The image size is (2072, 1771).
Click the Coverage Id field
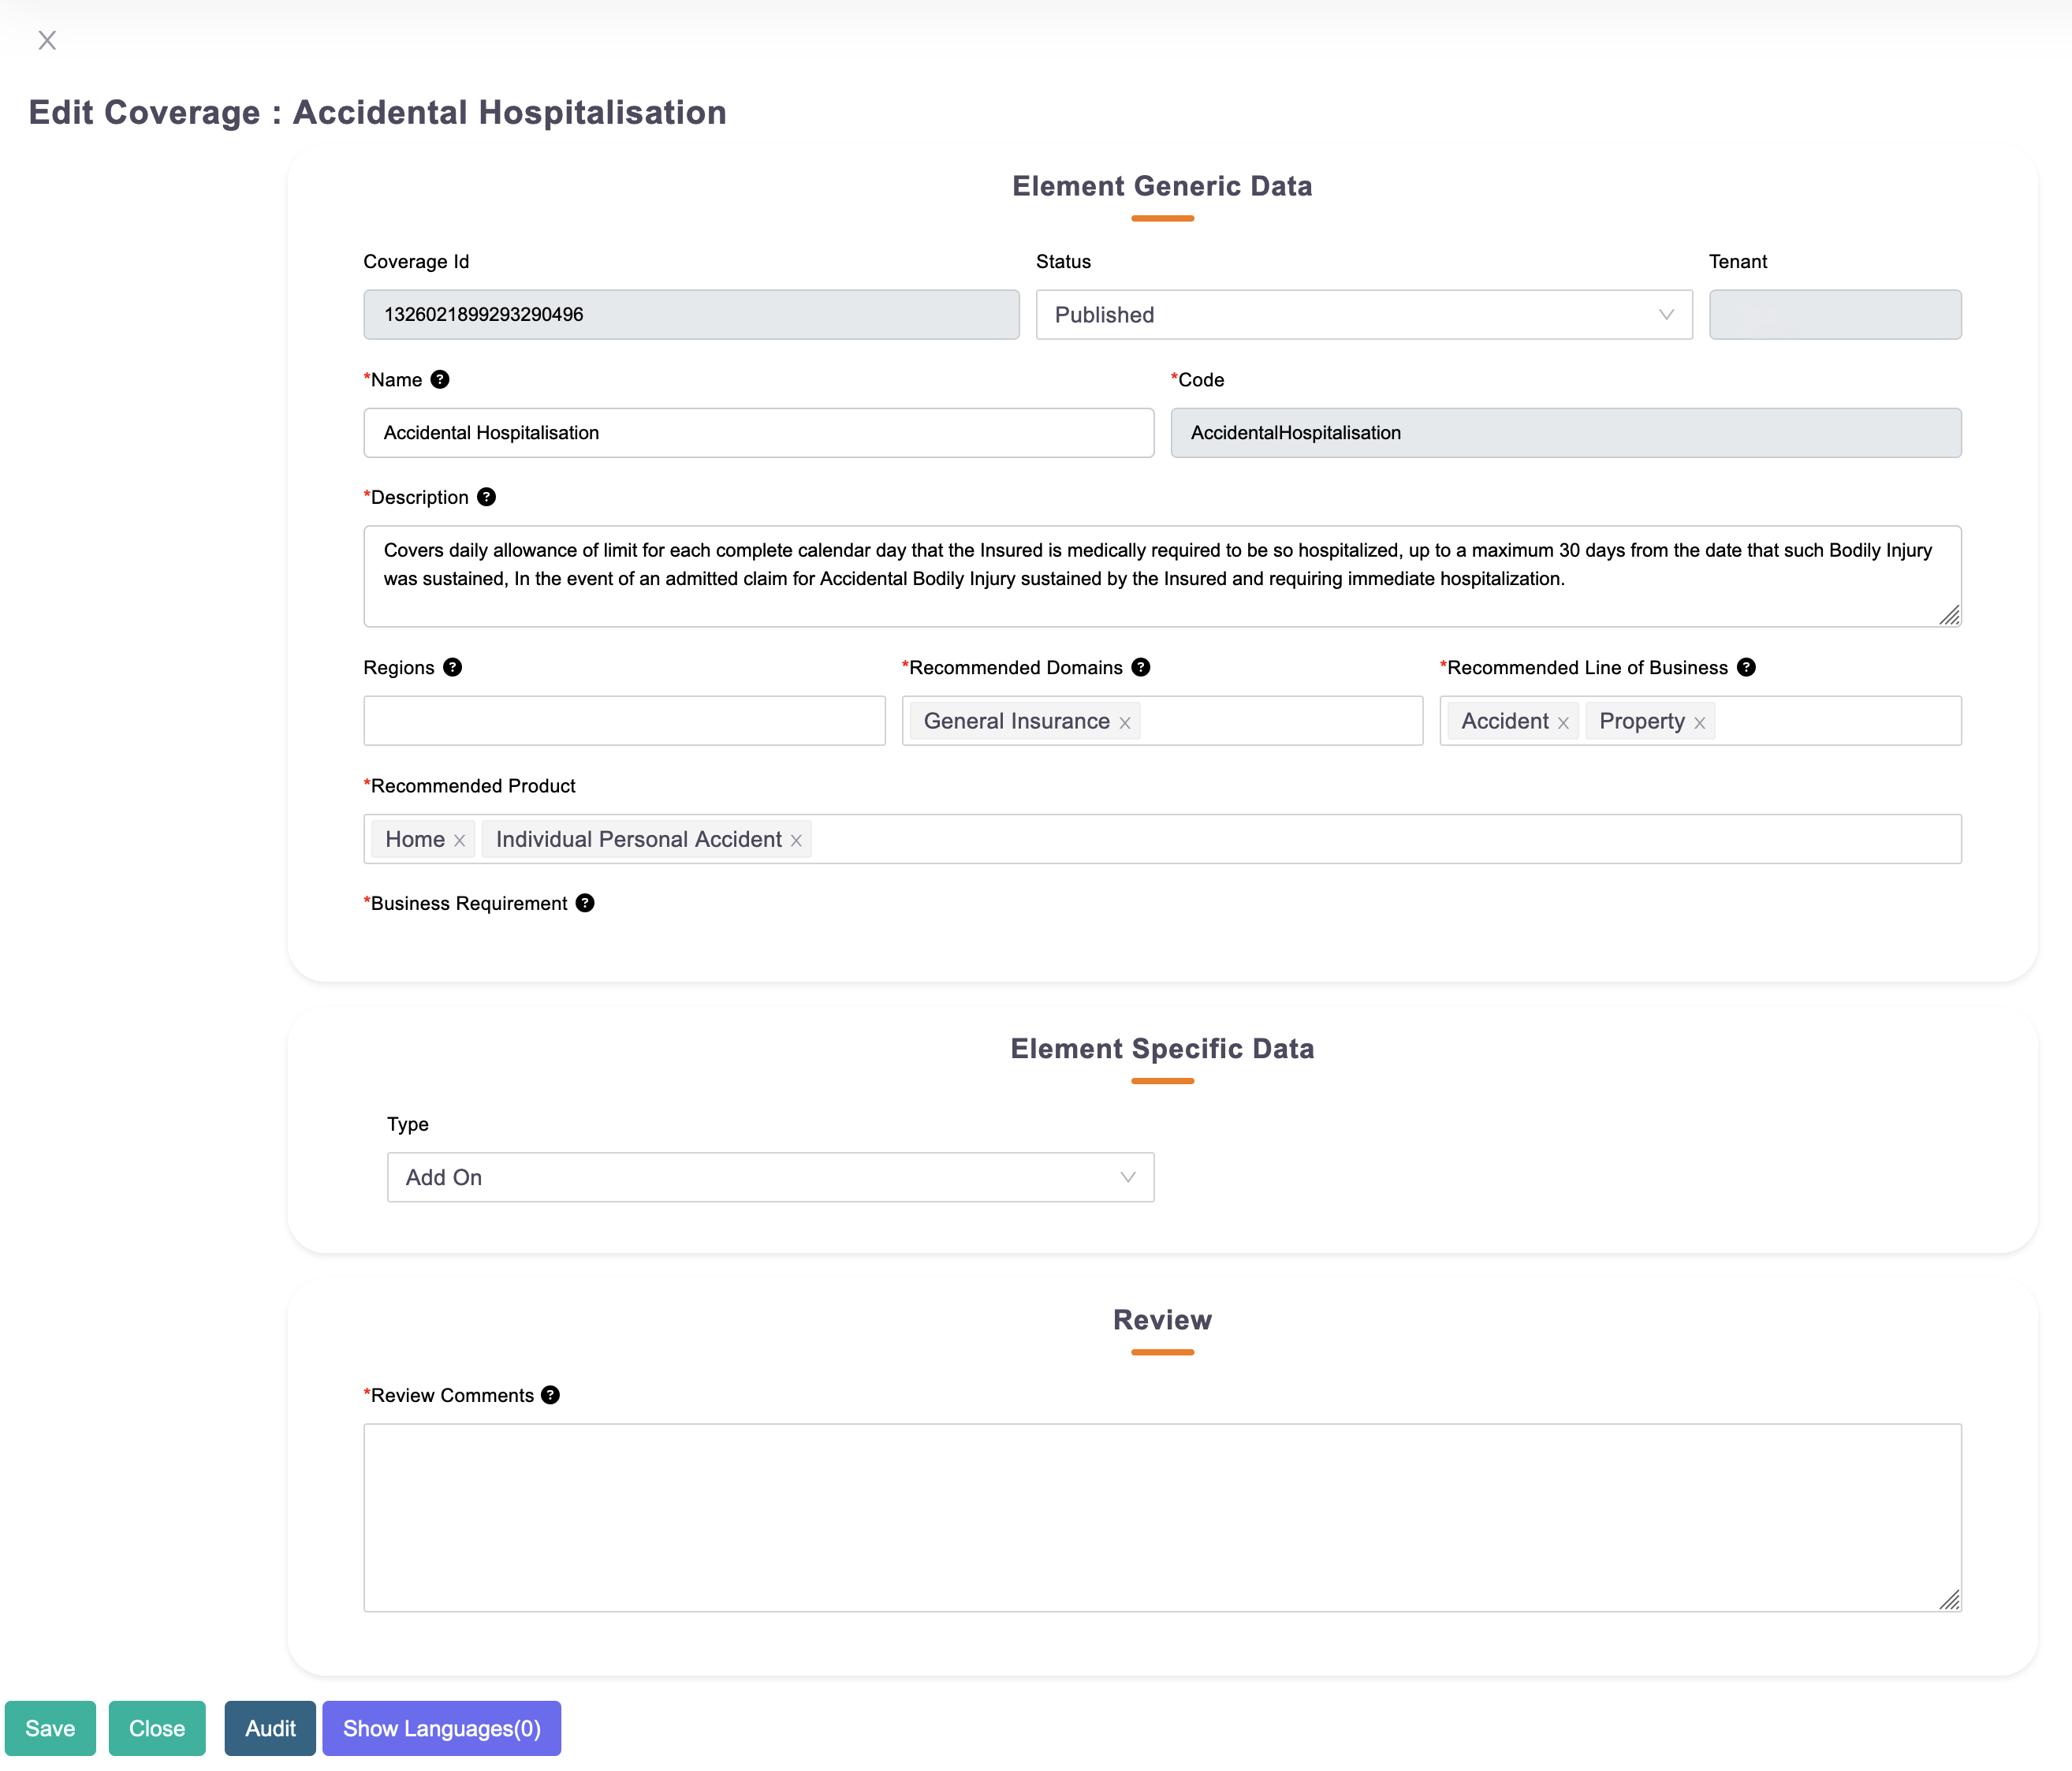[691, 315]
